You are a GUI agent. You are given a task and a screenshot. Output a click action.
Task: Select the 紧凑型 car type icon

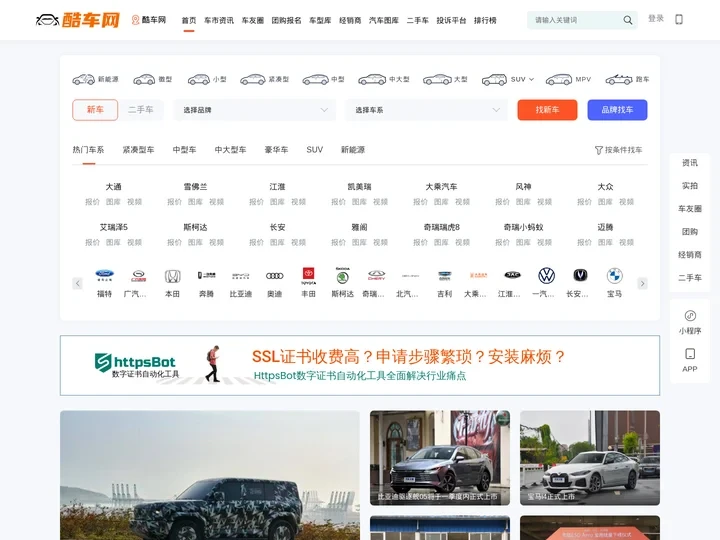[x=253, y=79]
